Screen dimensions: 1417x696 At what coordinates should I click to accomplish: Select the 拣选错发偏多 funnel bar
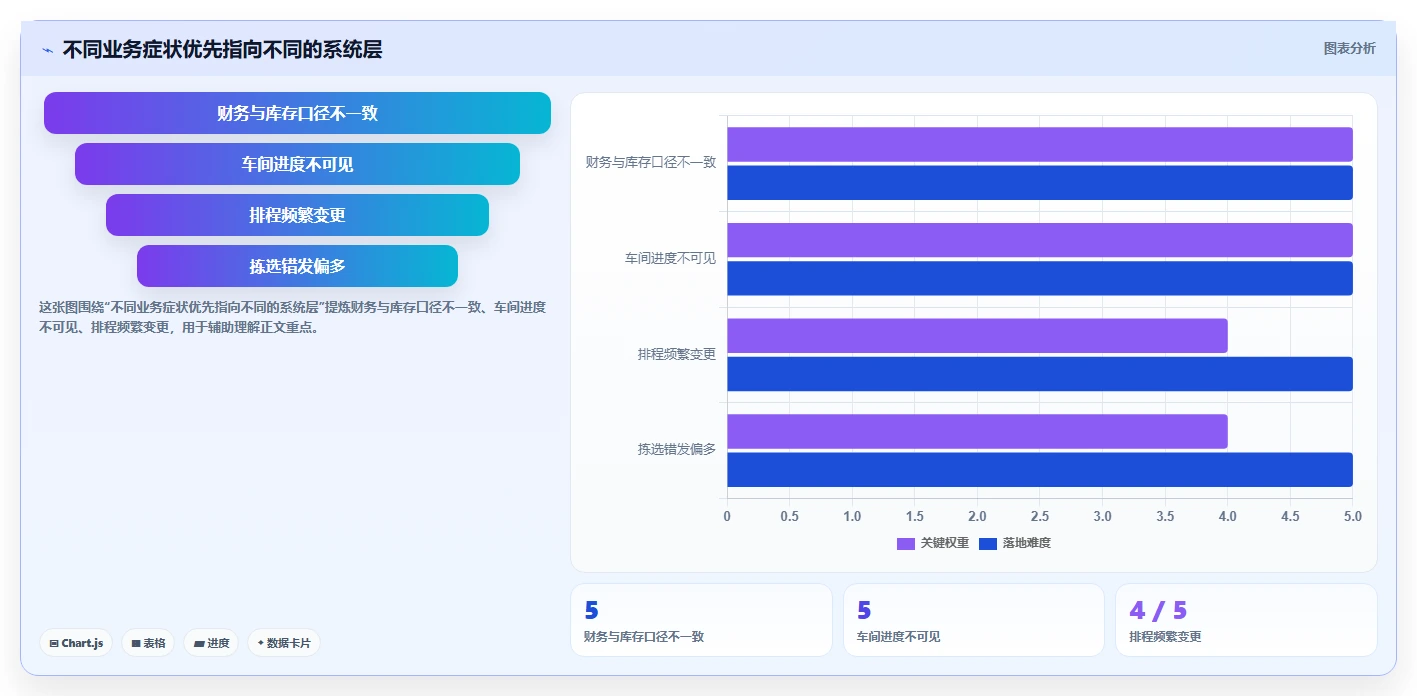(x=297, y=266)
